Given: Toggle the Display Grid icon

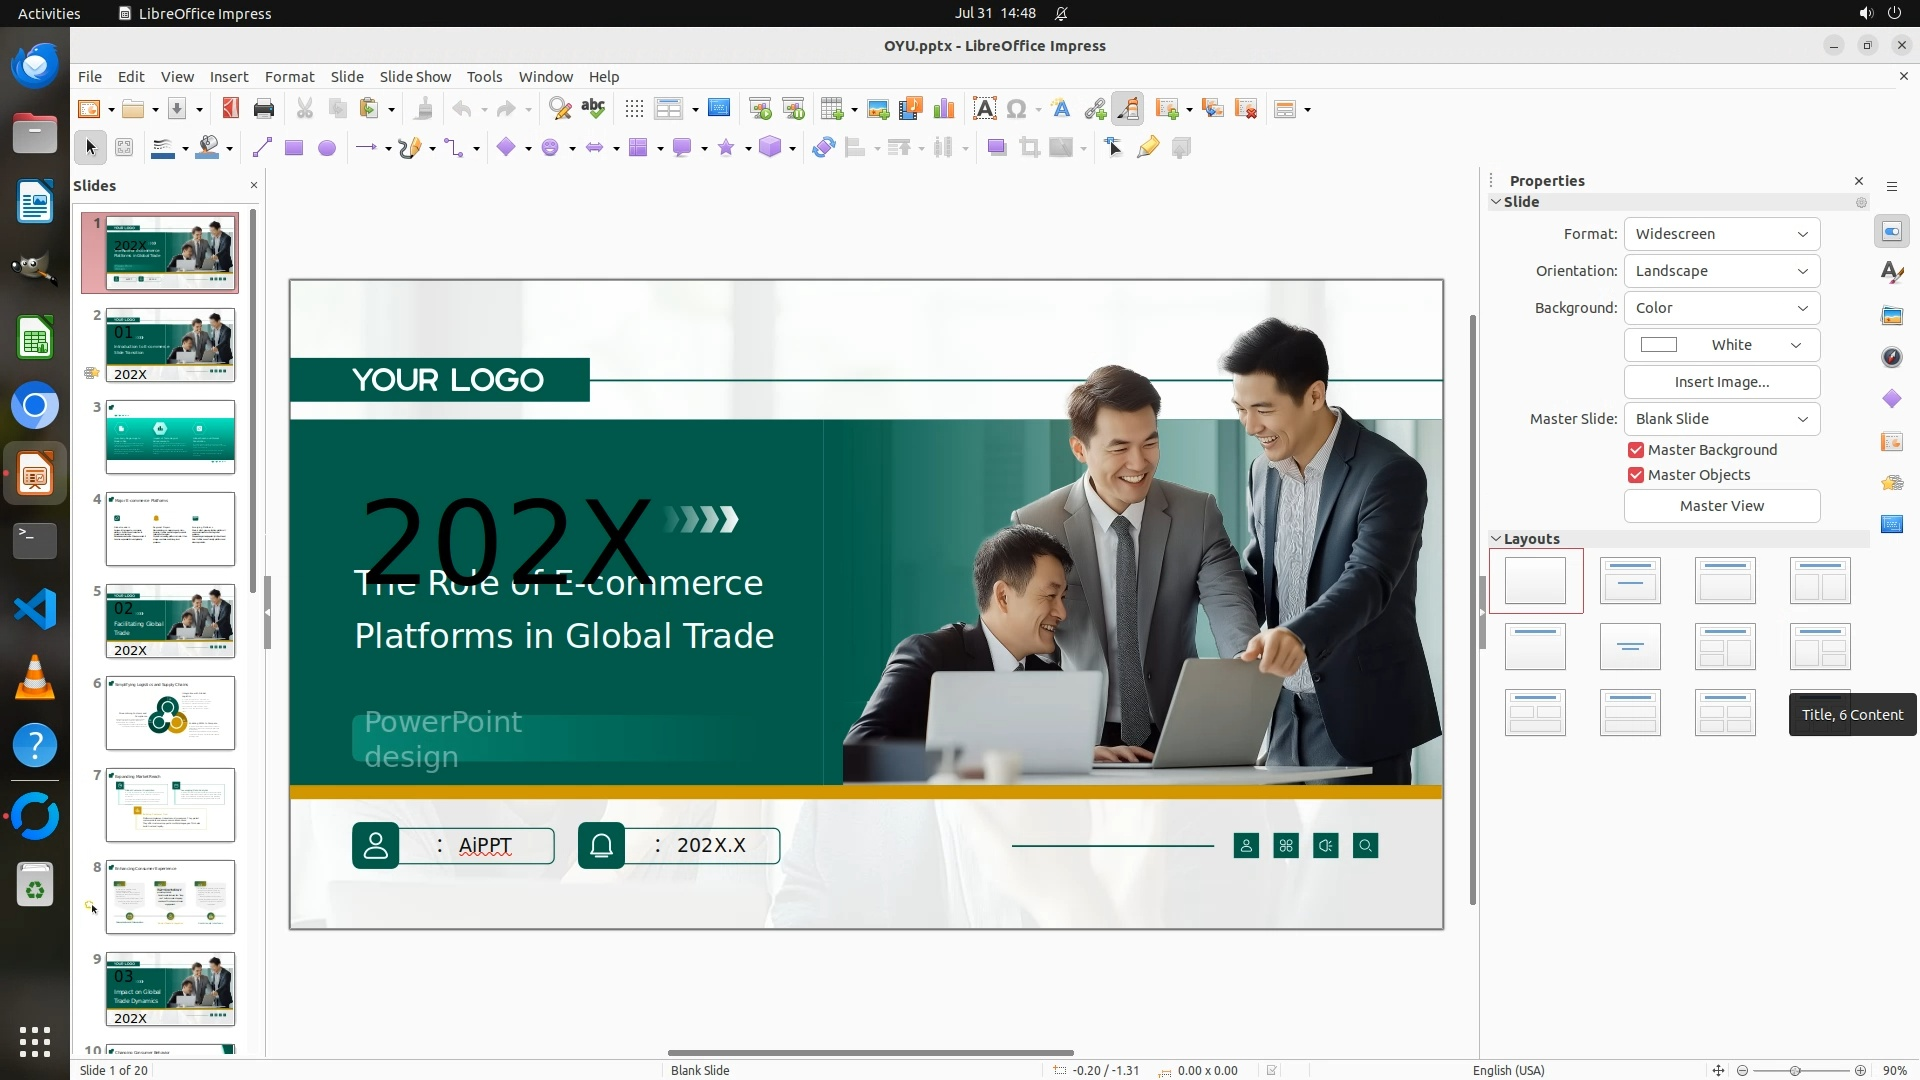Looking at the screenshot, I should (x=634, y=109).
